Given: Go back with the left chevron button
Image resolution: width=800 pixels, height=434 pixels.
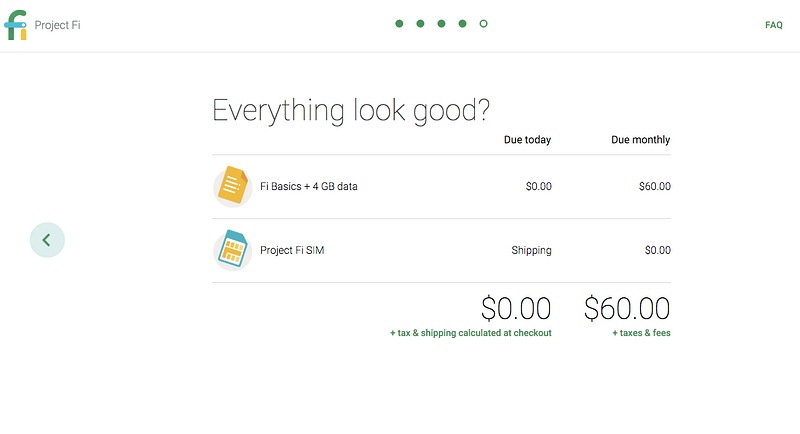Looking at the screenshot, I should coord(47,240).
